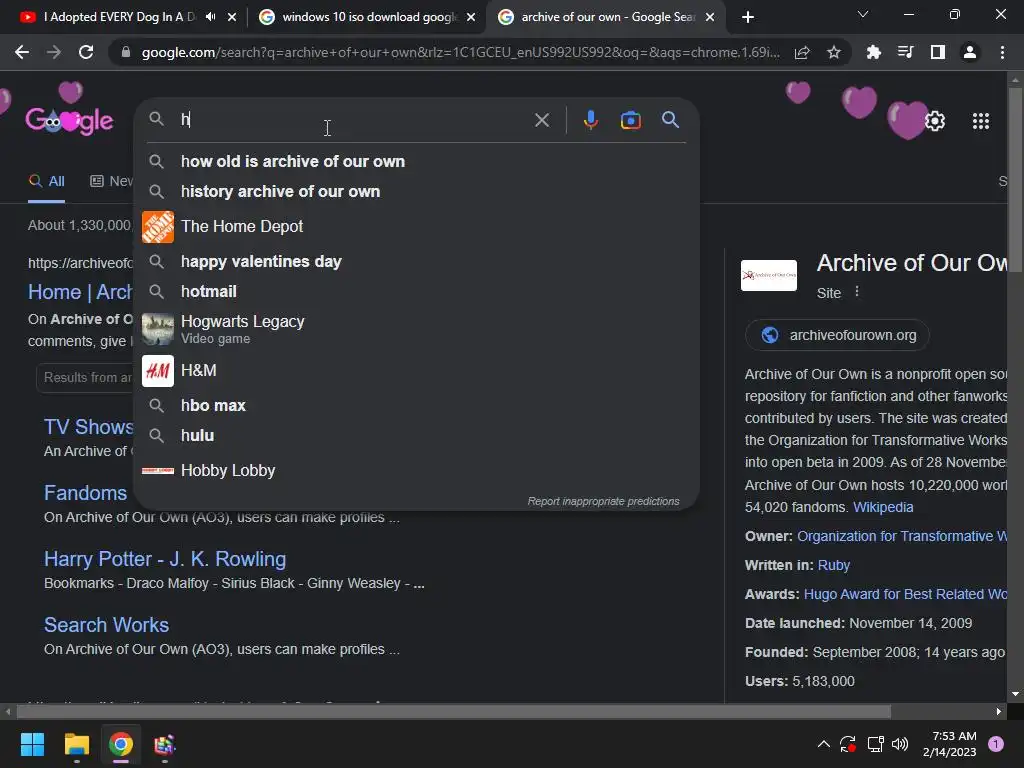
Task: Open the Wikipedia source link
Action: 883,507
